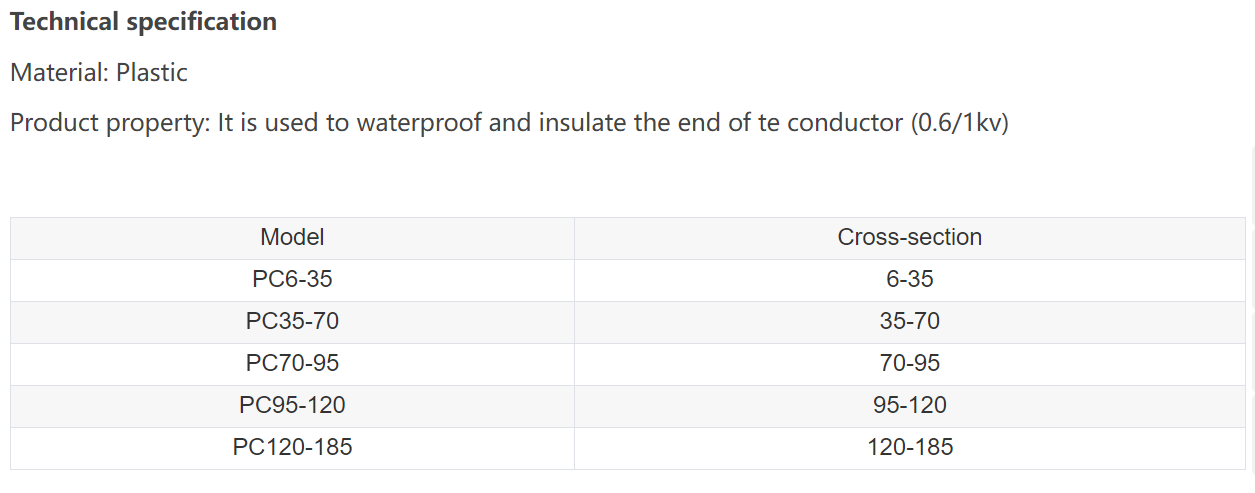The width and height of the screenshot is (1255, 493).
Task: Select the PC35-70 model cell
Action: [x=292, y=322]
